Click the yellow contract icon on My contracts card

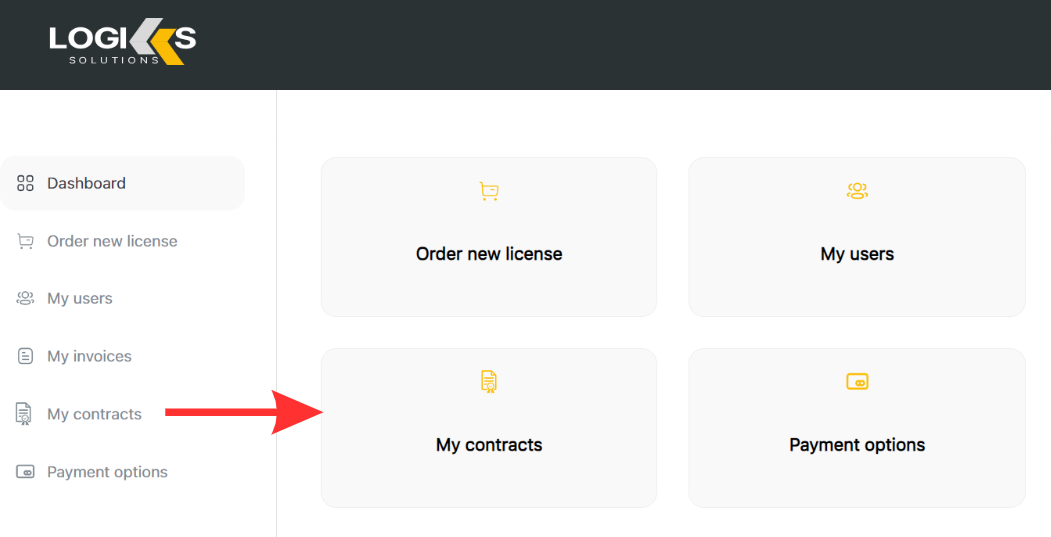pyautogui.click(x=489, y=381)
